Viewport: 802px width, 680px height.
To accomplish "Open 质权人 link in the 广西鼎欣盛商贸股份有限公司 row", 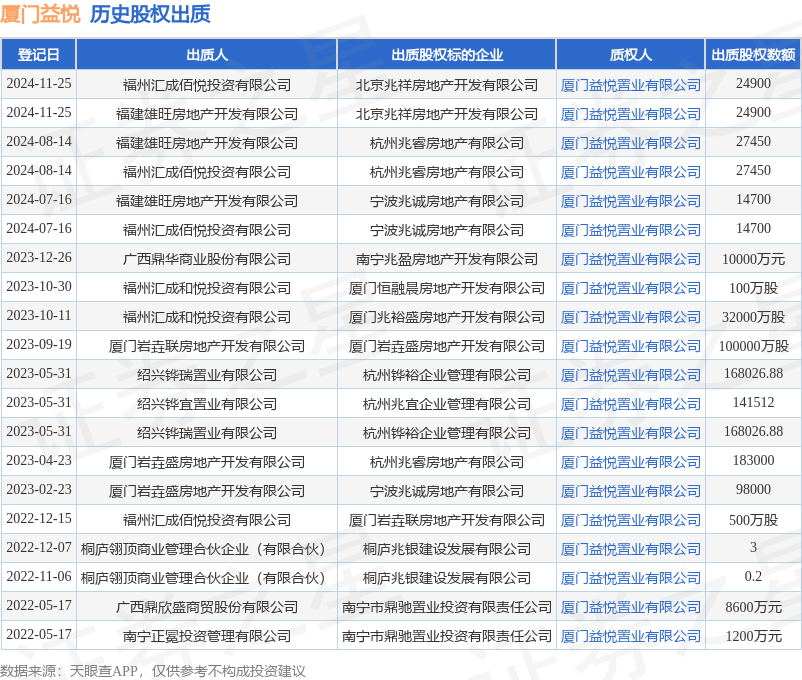I will [x=631, y=607].
